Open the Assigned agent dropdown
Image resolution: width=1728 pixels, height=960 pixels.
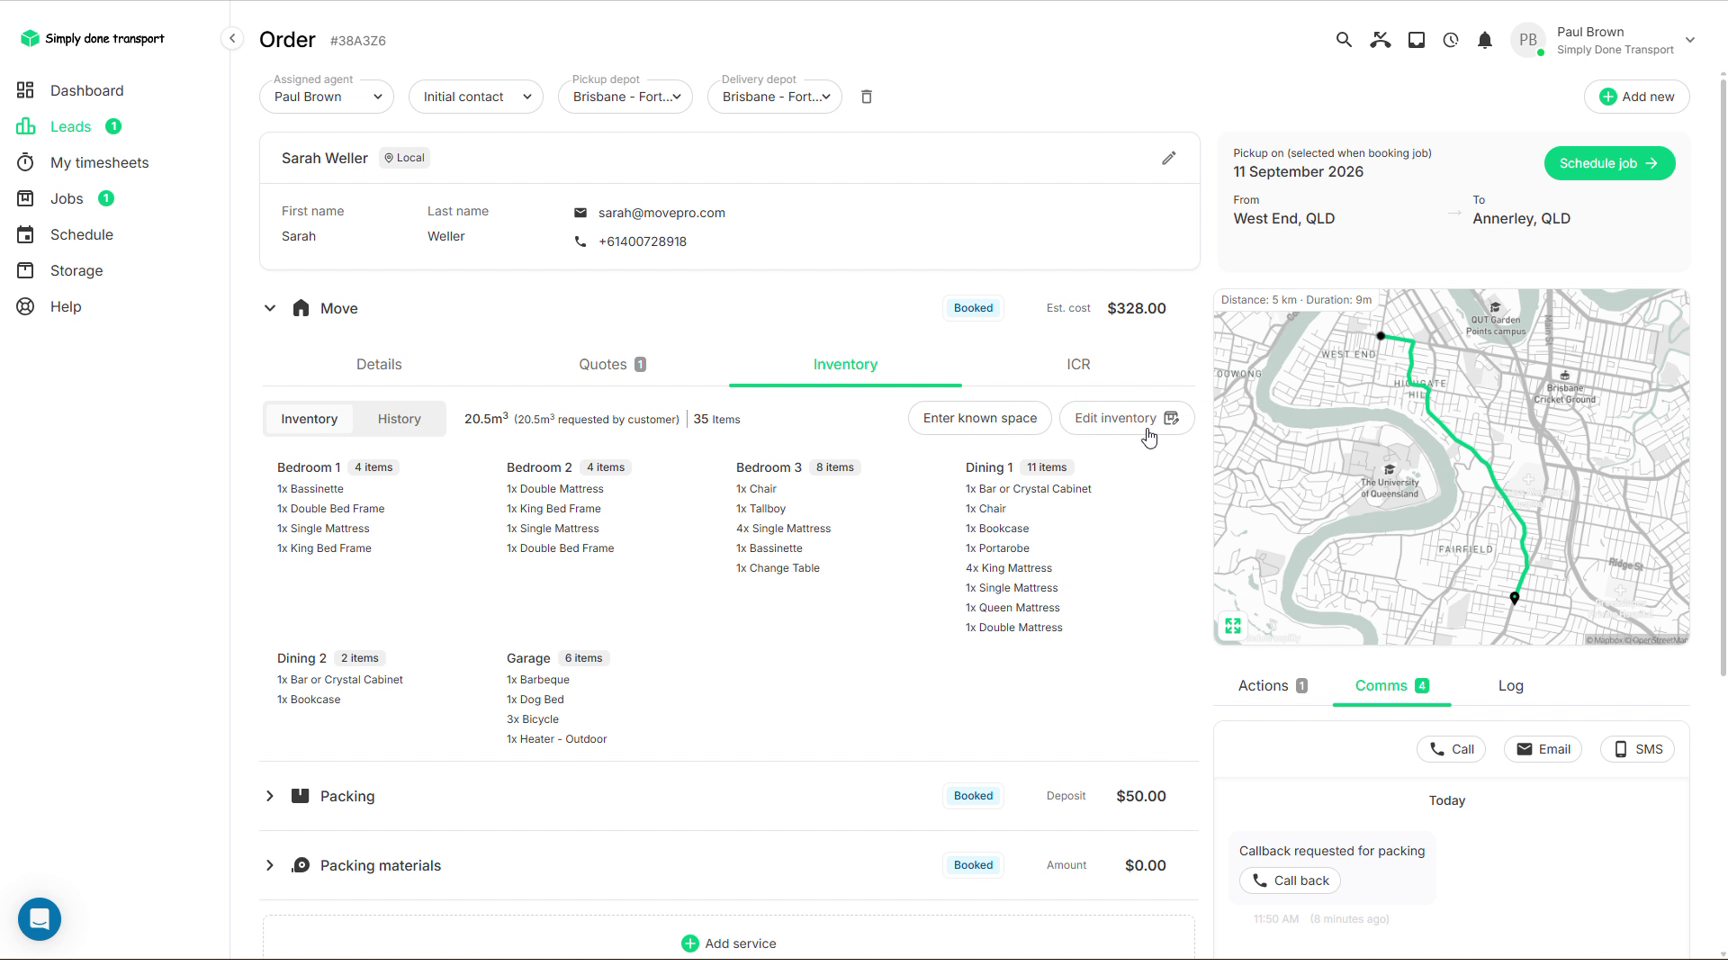point(327,97)
